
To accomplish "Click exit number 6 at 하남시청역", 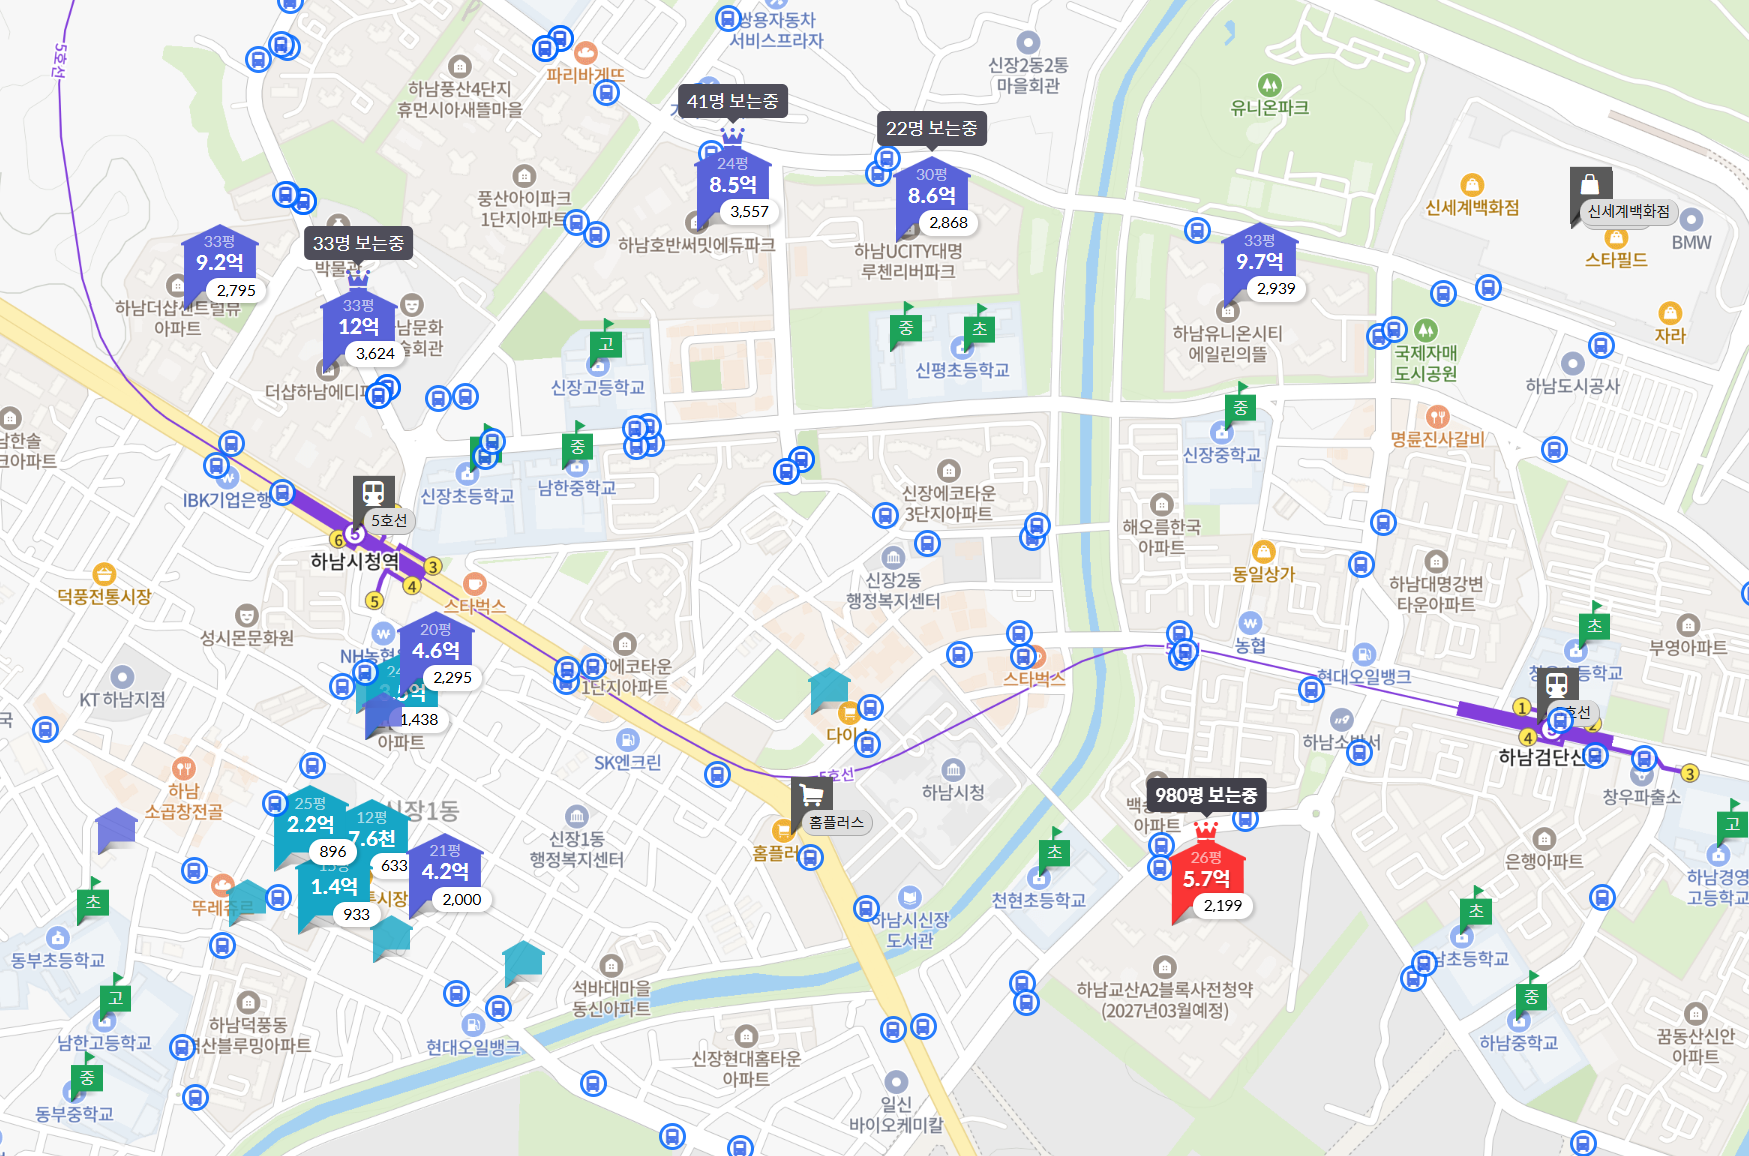I will (x=338, y=540).
